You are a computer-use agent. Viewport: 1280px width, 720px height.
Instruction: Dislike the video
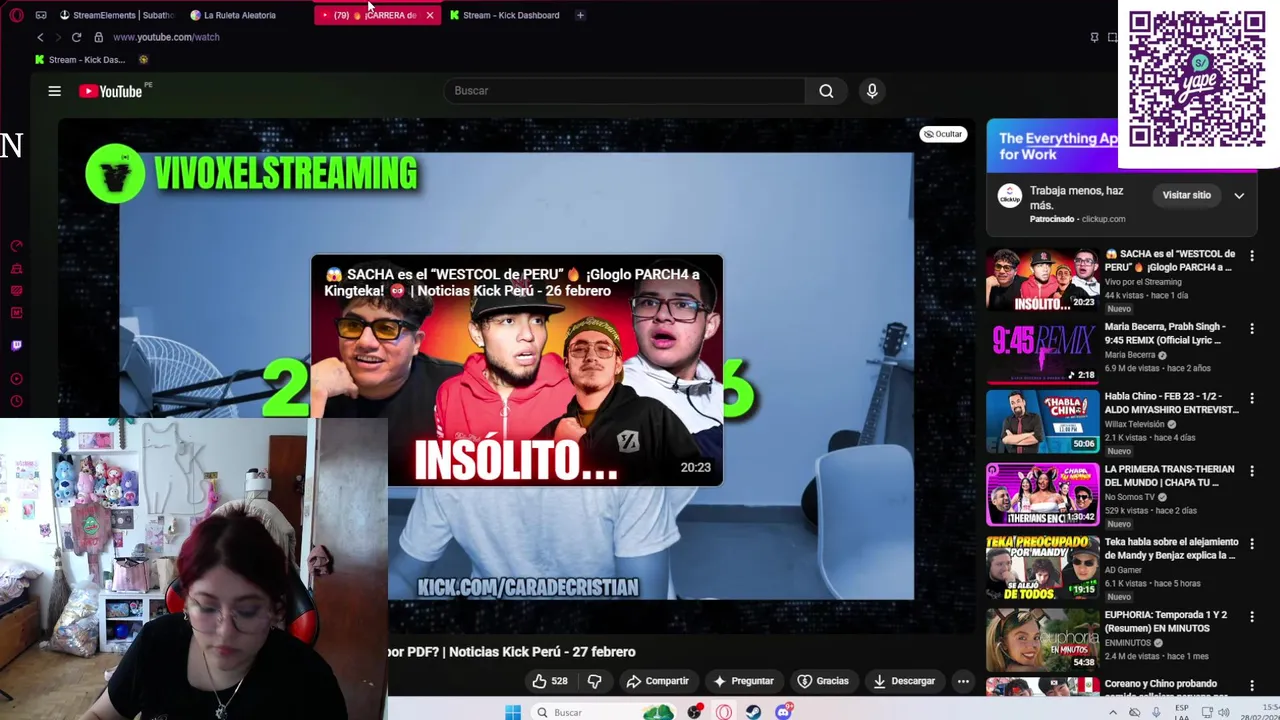[x=594, y=681]
